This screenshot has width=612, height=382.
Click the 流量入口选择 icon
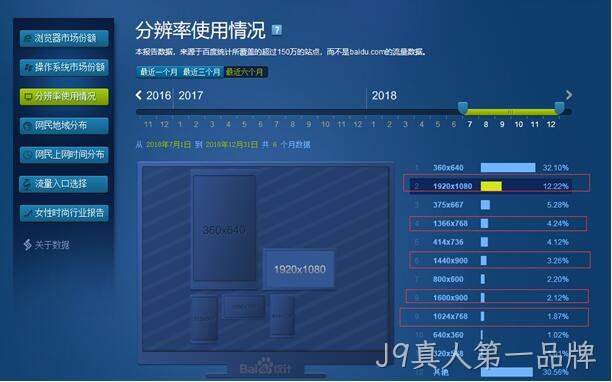point(28,184)
